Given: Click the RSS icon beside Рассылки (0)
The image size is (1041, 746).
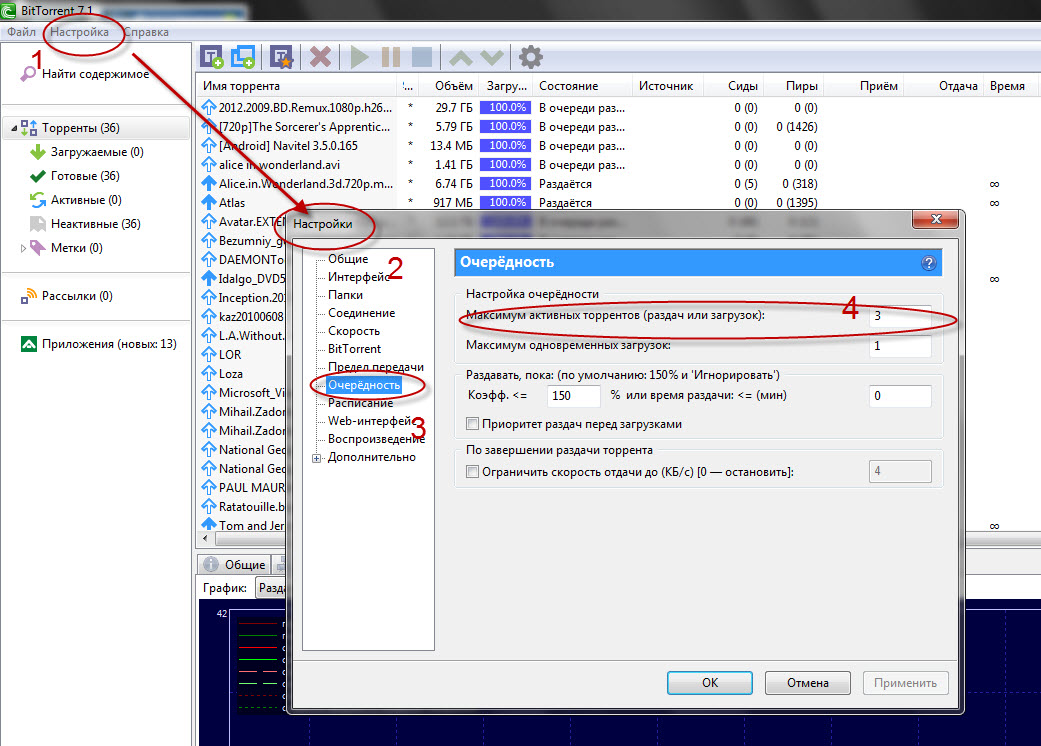Looking at the screenshot, I should [x=29, y=296].
